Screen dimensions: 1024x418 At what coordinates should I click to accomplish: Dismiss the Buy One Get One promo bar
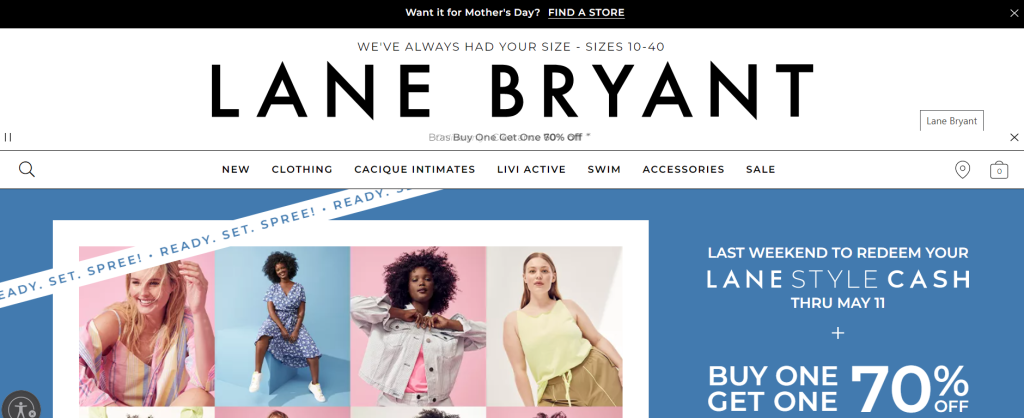(x=1014, y=137)
